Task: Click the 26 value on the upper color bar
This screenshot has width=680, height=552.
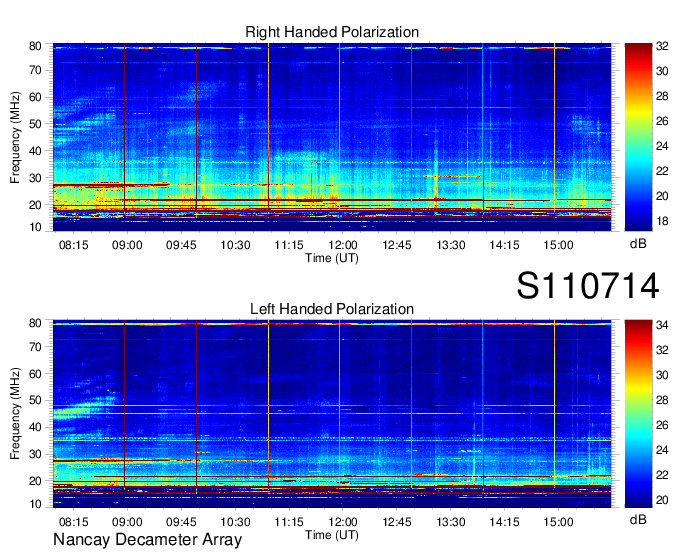Action: pyautogui.click(x=662, y=121)
